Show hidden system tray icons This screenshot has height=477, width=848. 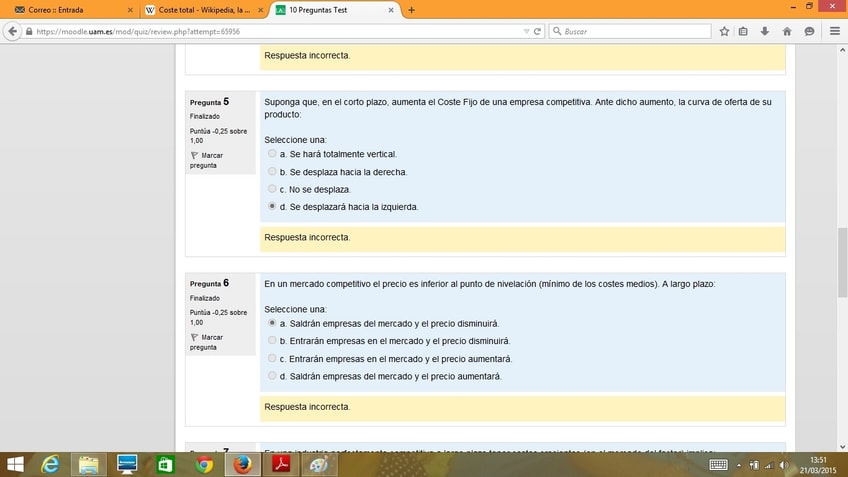point(739,465)
